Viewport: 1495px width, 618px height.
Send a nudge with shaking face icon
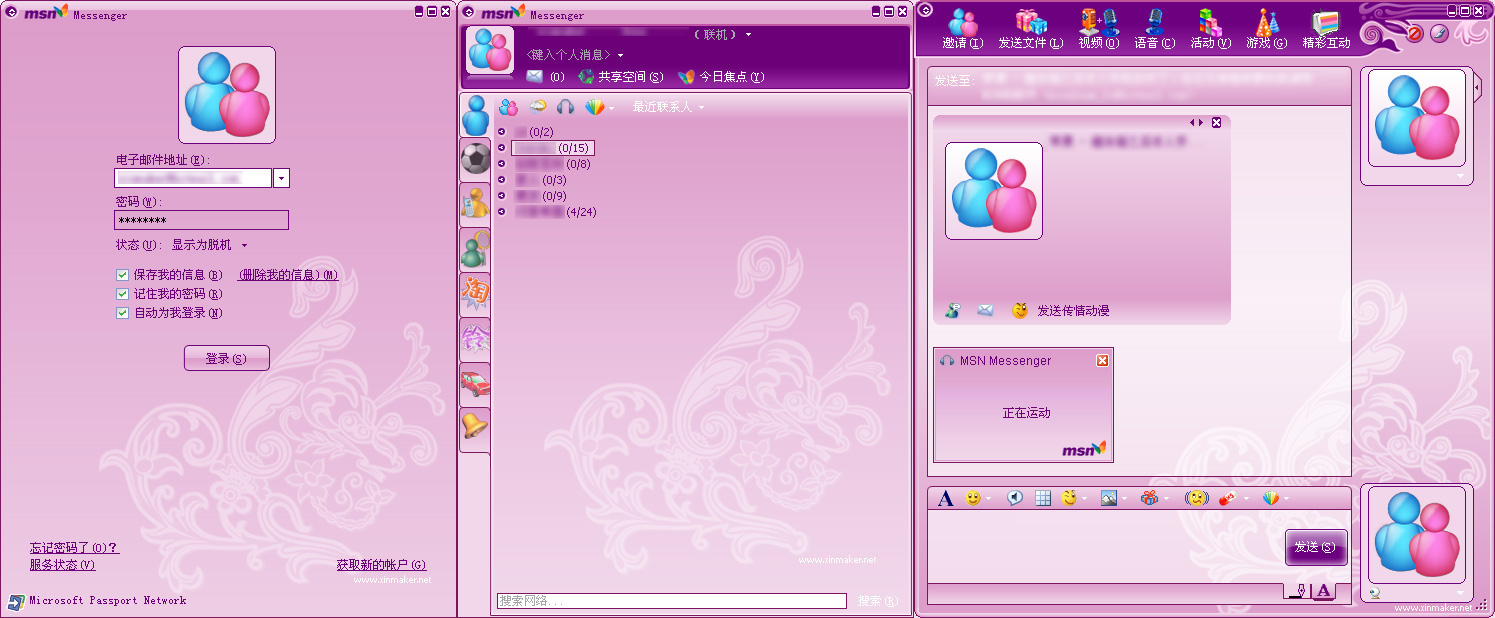(x=1196, y=498)
